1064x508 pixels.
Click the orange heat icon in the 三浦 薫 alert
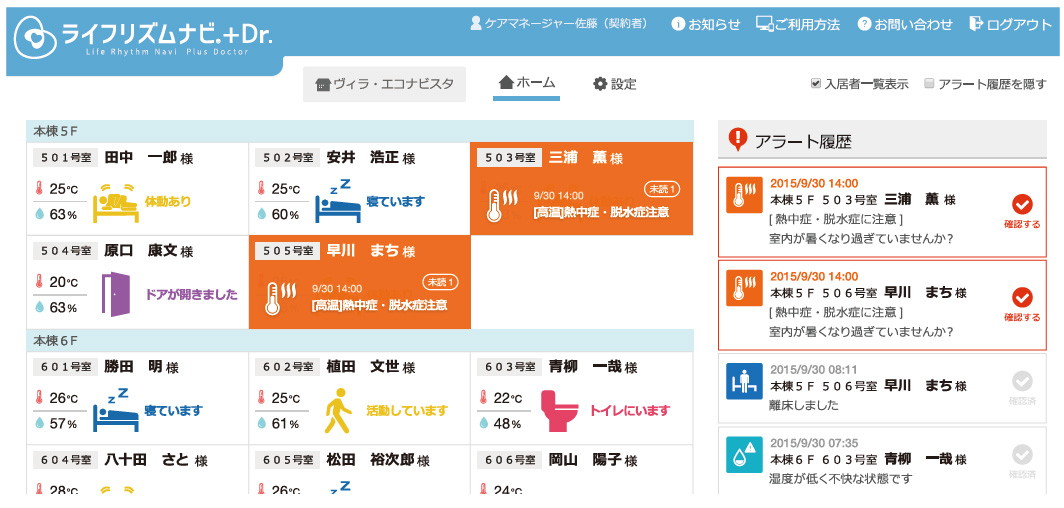(744, 195)
